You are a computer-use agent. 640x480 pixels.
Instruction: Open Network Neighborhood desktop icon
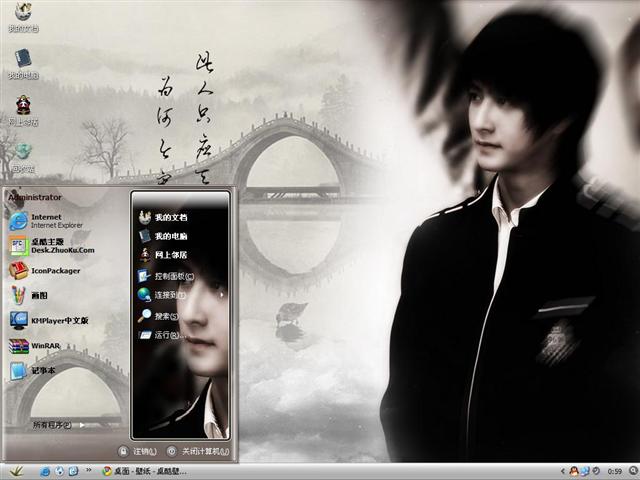[x=23, y=111]
